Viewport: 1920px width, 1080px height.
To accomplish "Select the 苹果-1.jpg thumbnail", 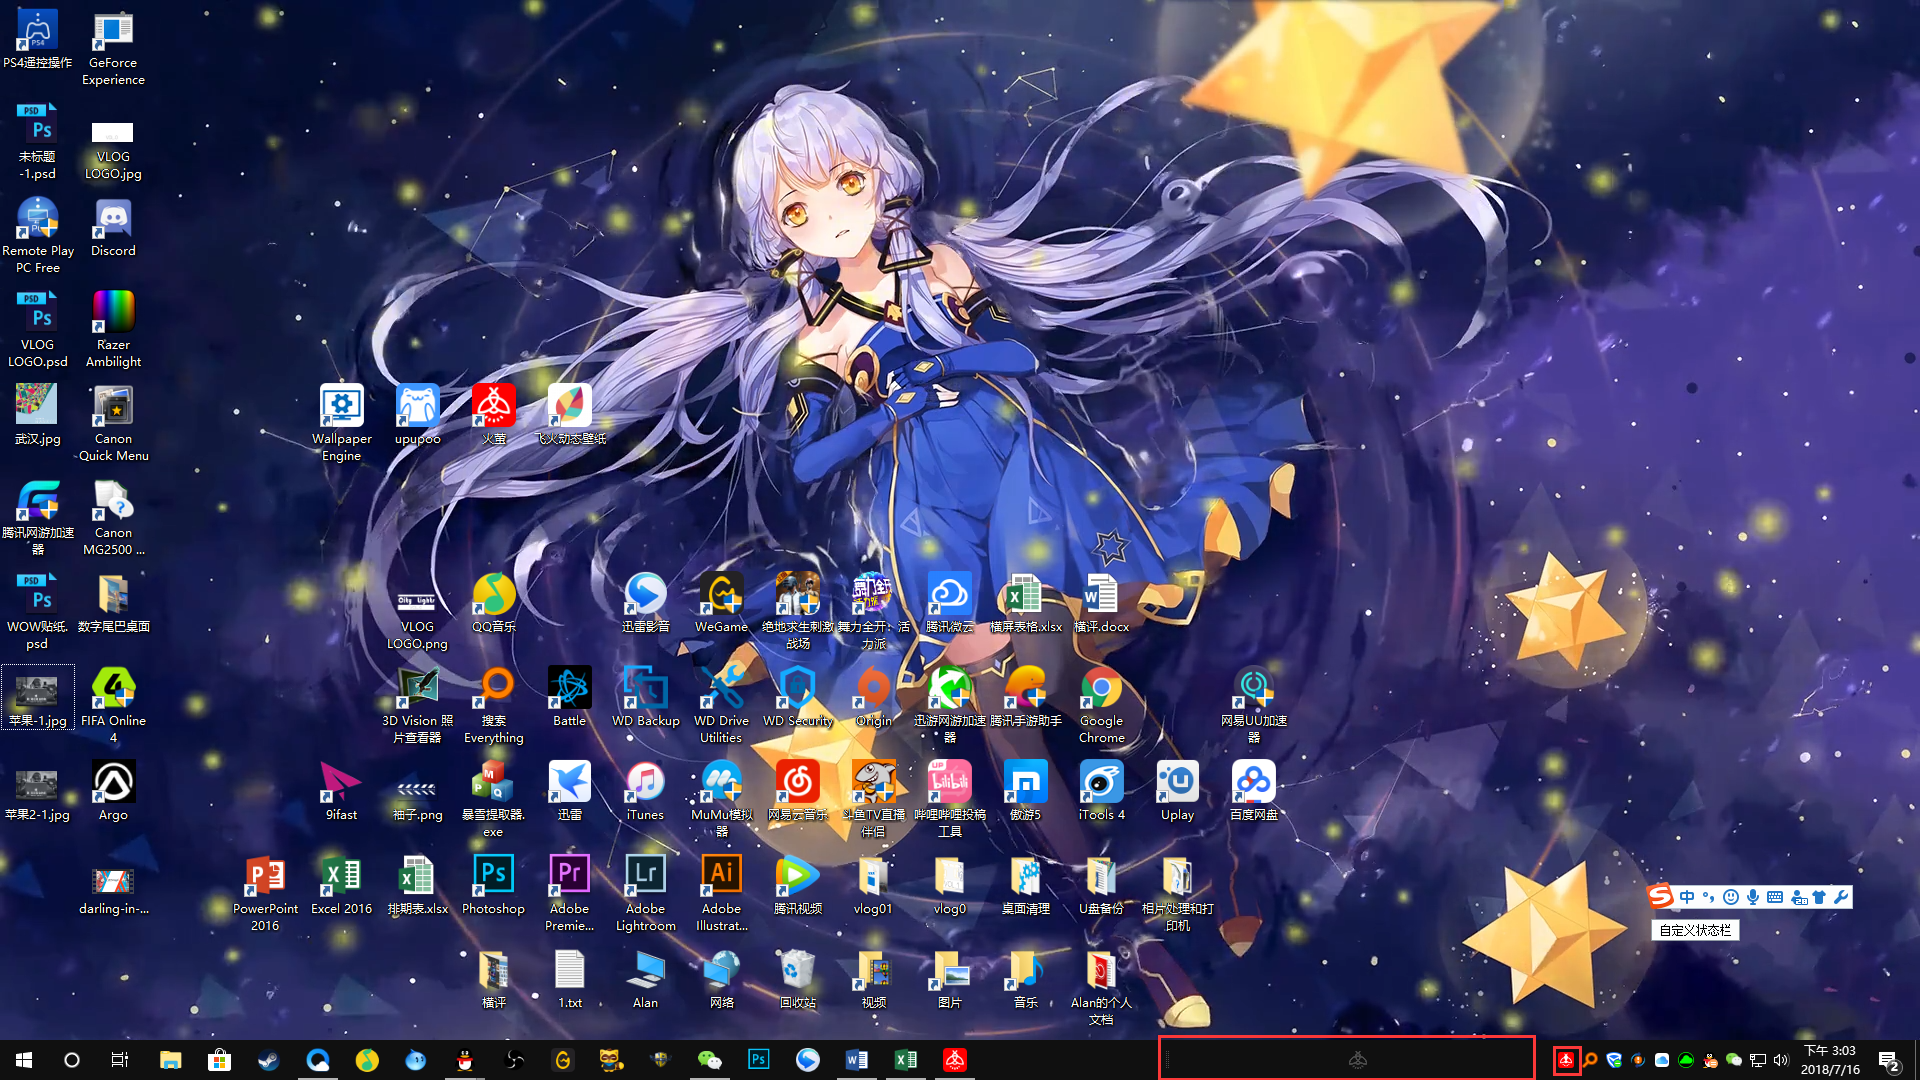I will click(37, 697).
